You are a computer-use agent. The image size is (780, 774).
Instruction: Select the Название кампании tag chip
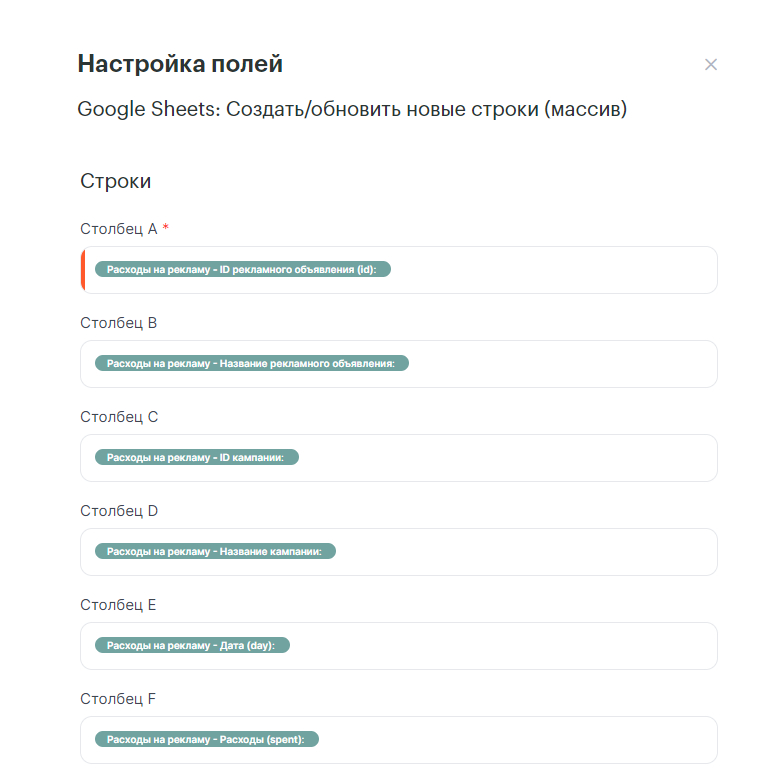(x=215, y=552)
